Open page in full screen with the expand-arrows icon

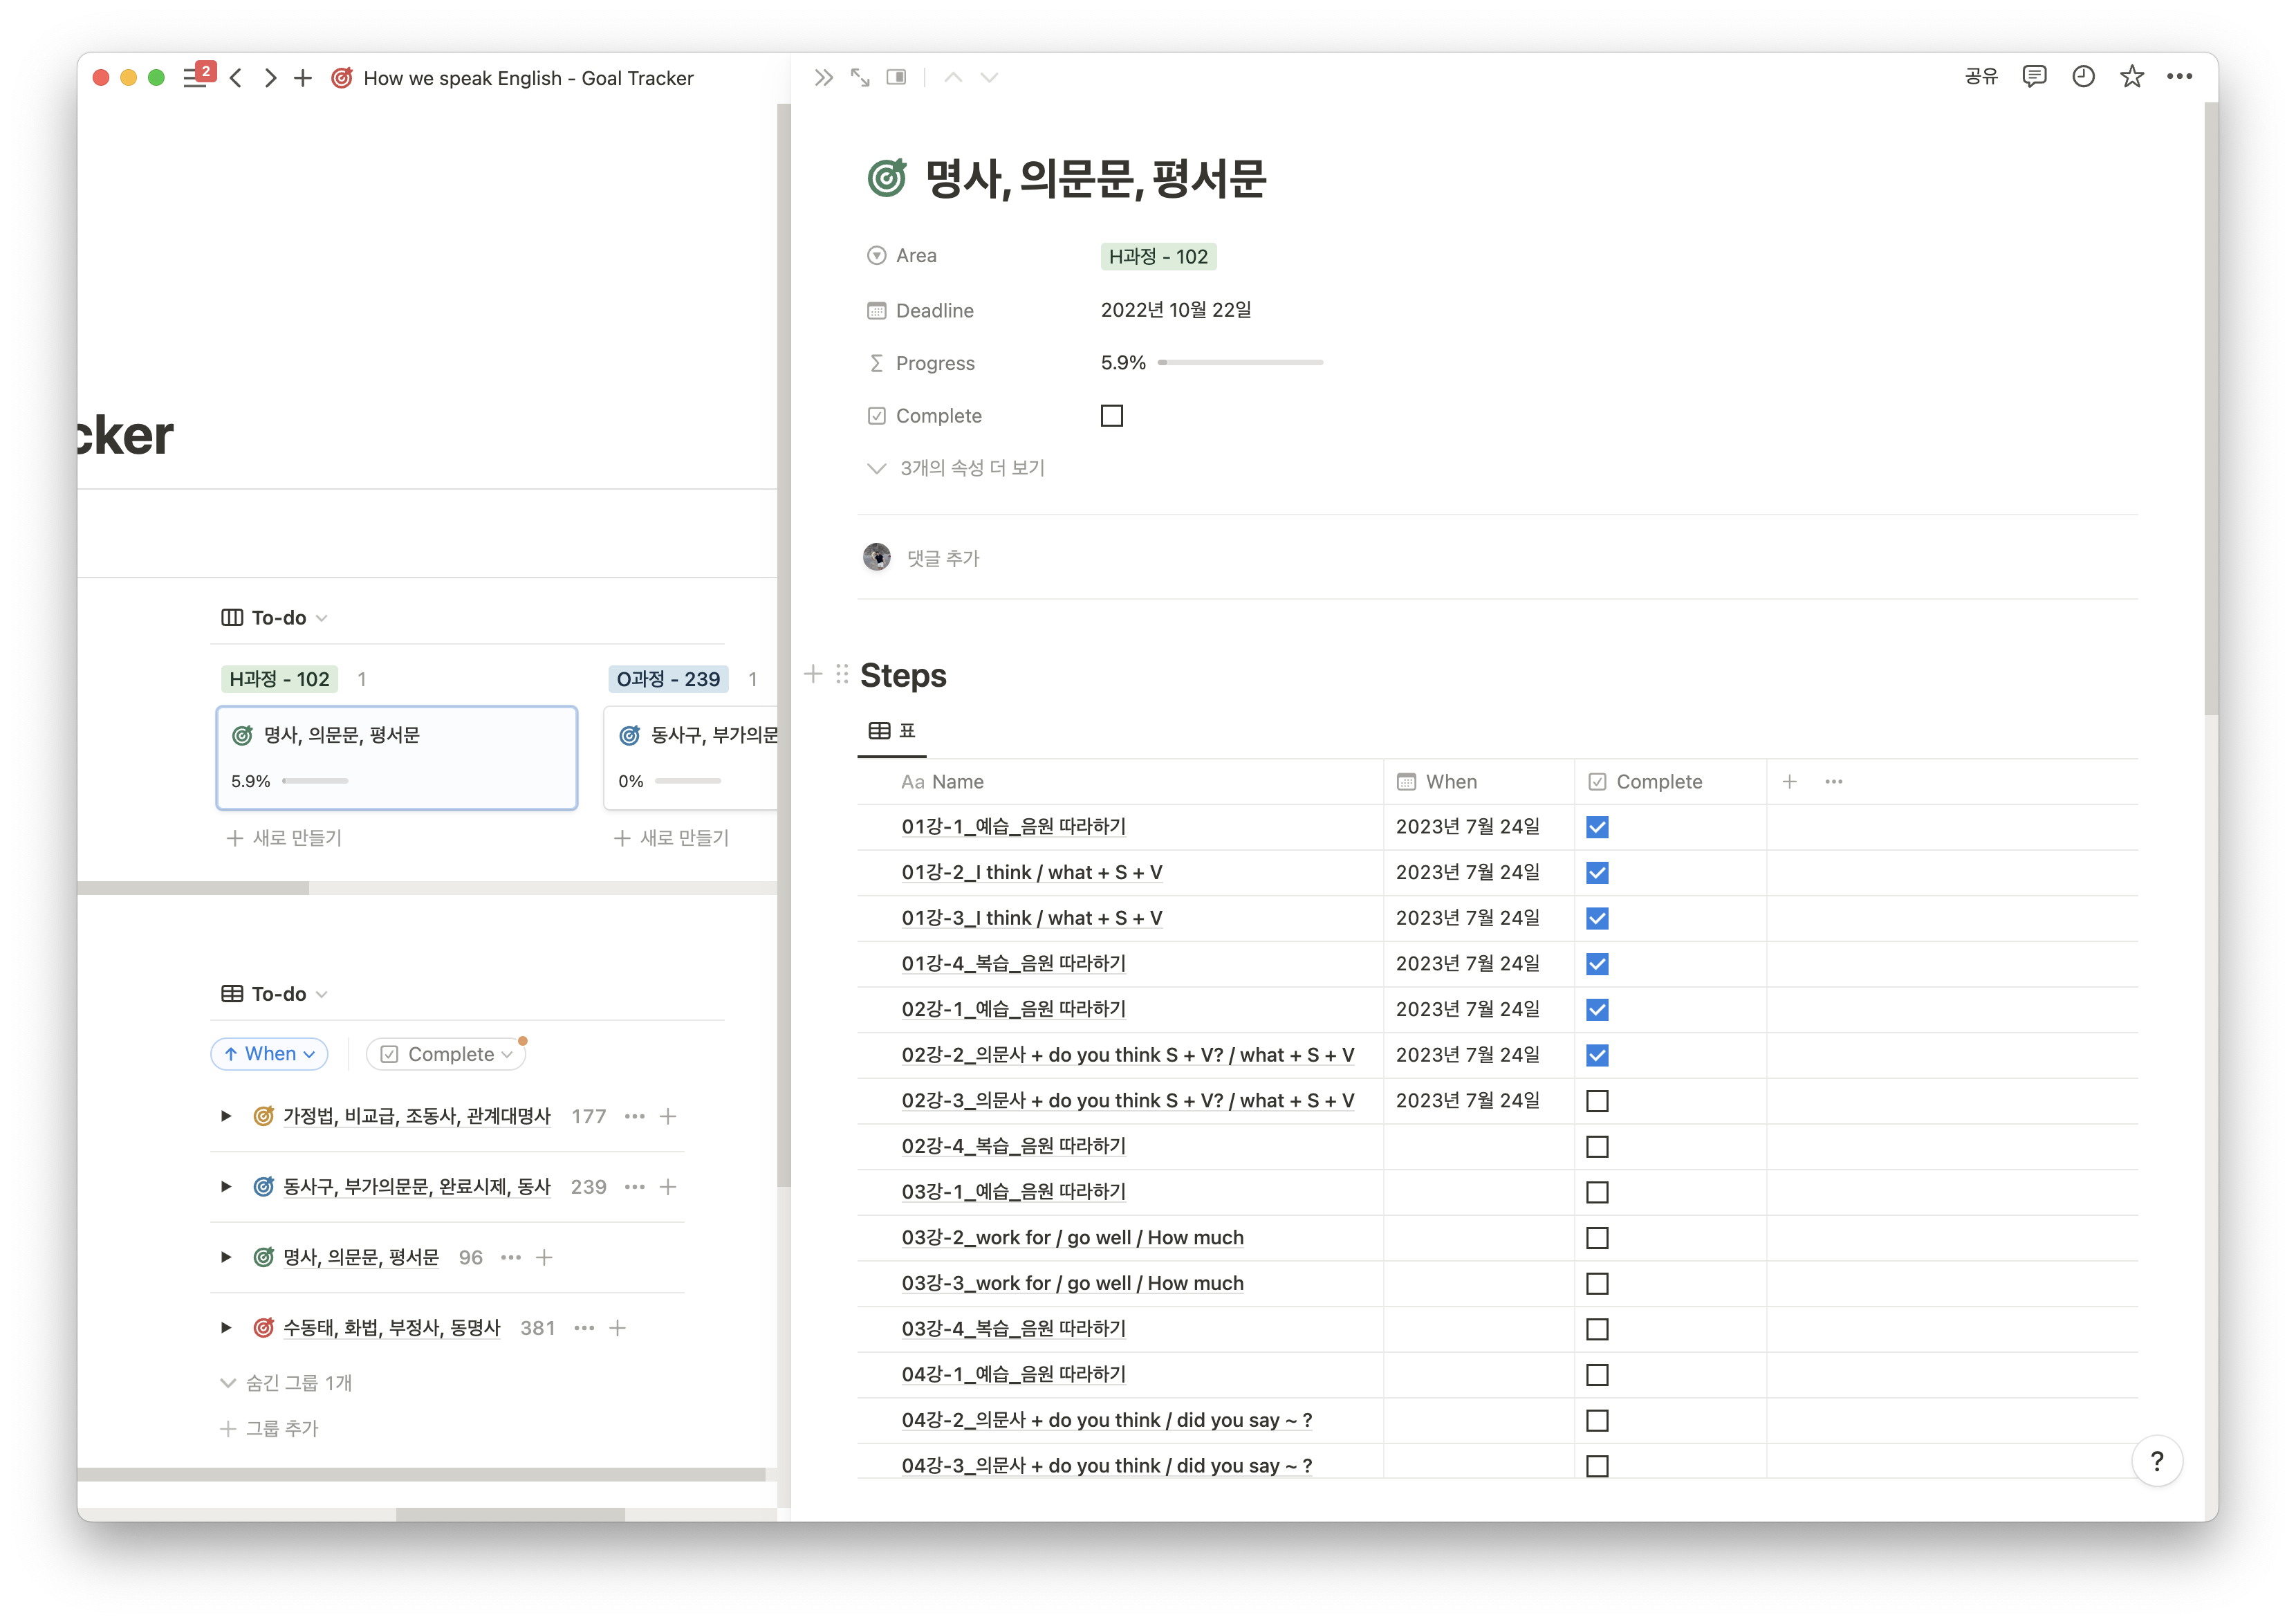click(x=860, y=77)
